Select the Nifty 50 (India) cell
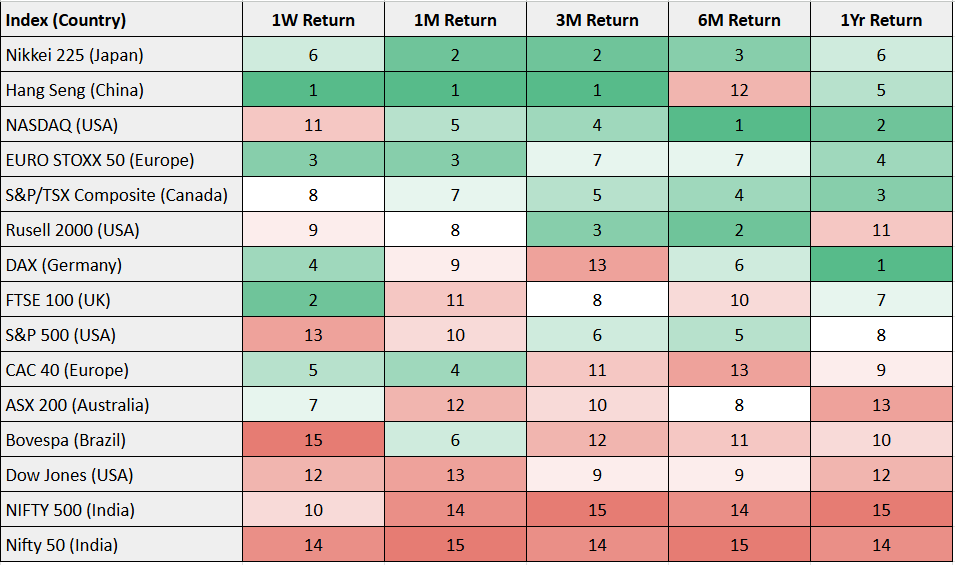The height and width of the screenshot is (565, 955). (x=122, y=545)
